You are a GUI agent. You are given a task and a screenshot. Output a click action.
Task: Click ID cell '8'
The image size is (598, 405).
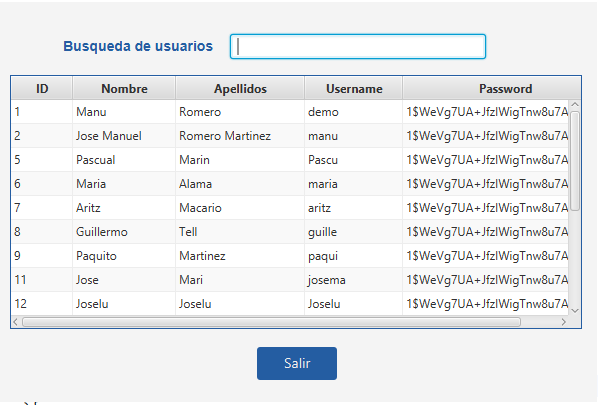point(42,232)
